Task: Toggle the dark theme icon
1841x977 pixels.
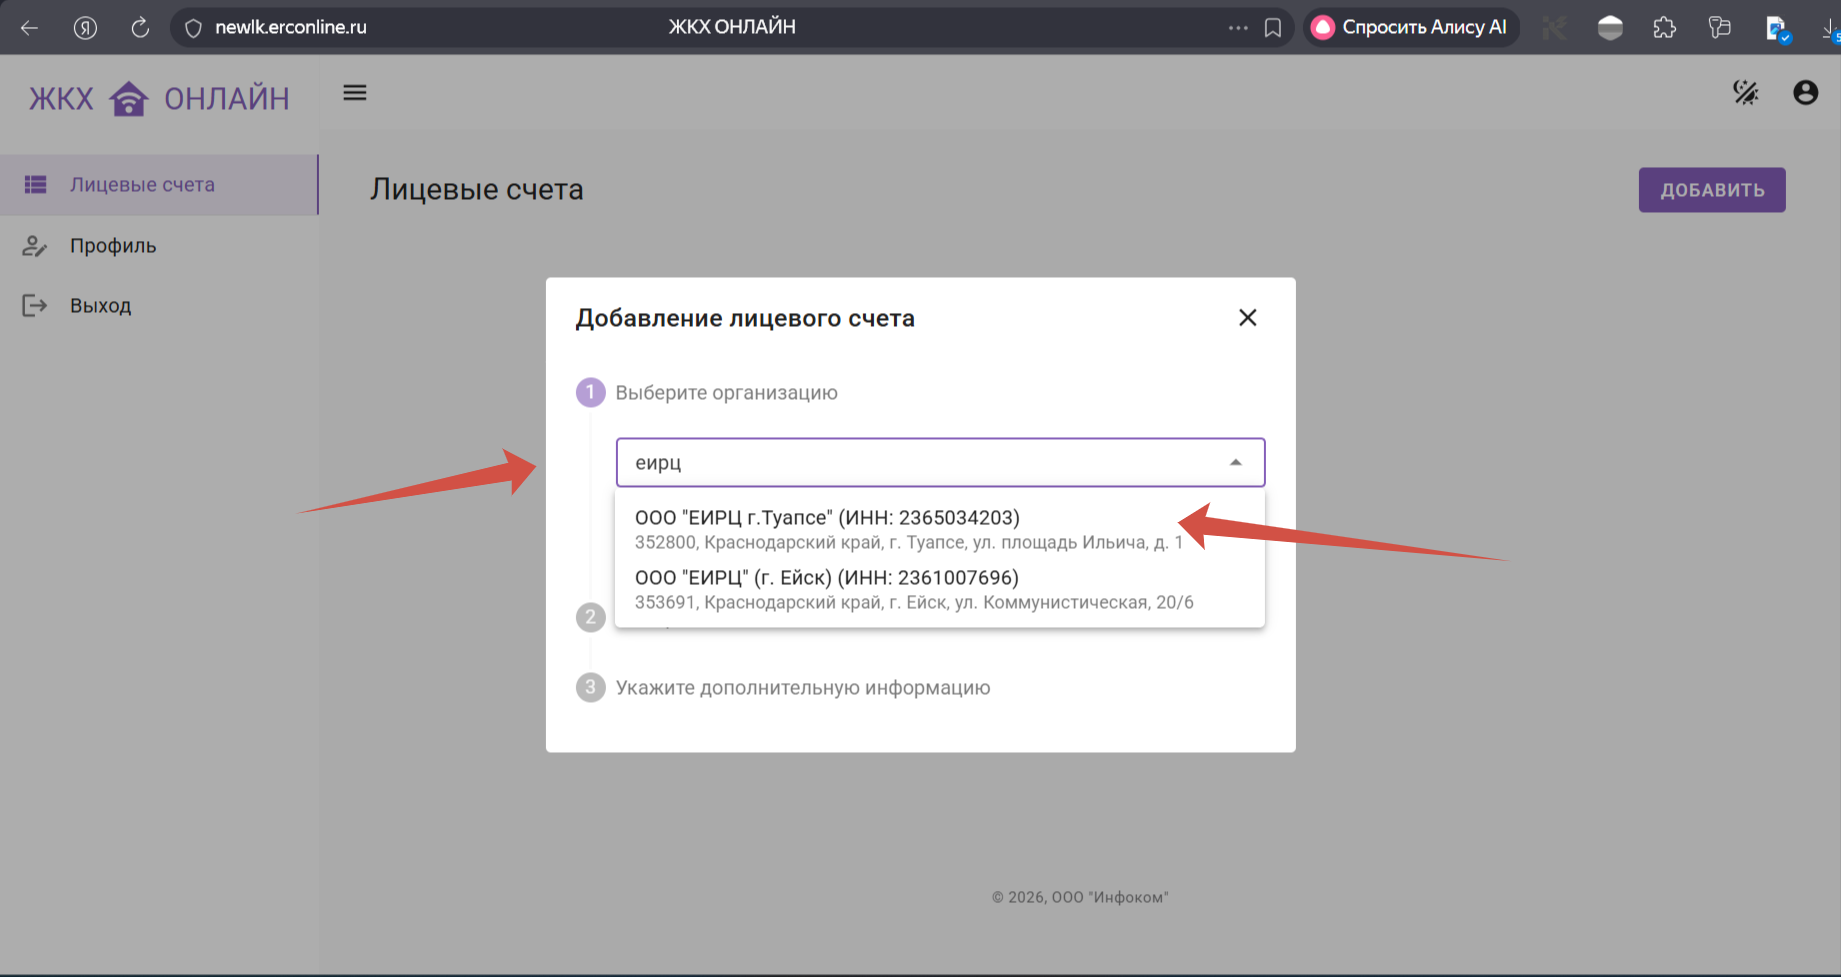Action: coord(1745,93)
